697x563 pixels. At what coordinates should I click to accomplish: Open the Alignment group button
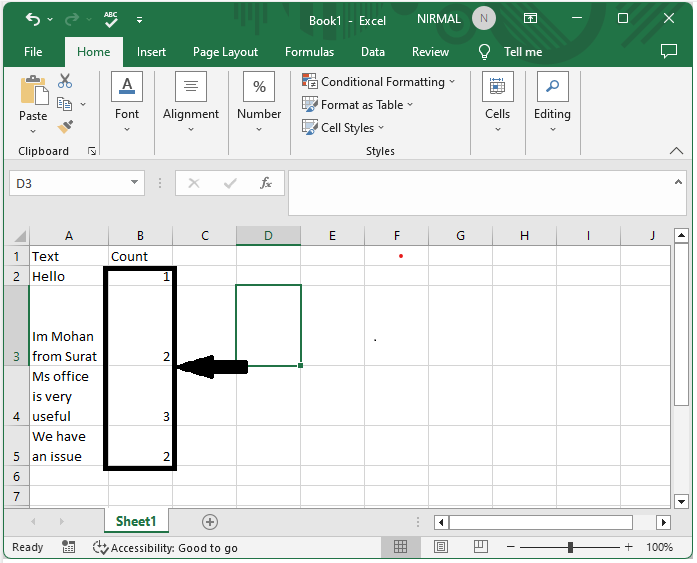pos(191,102)
